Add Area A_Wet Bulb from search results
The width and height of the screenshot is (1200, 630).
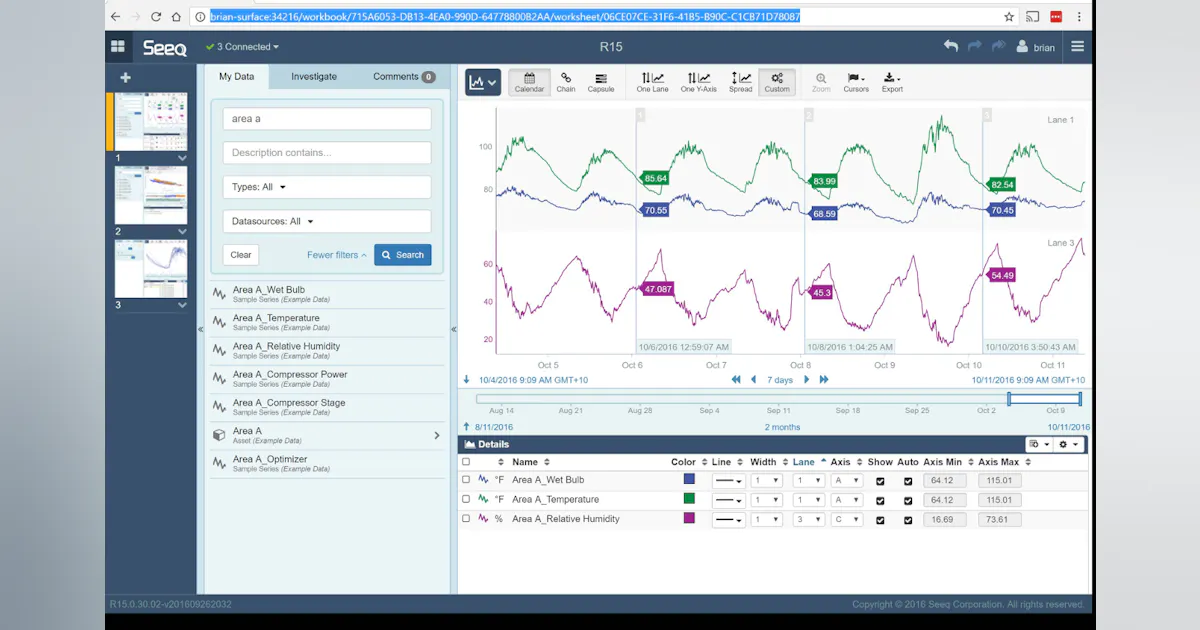coord(327,294)
